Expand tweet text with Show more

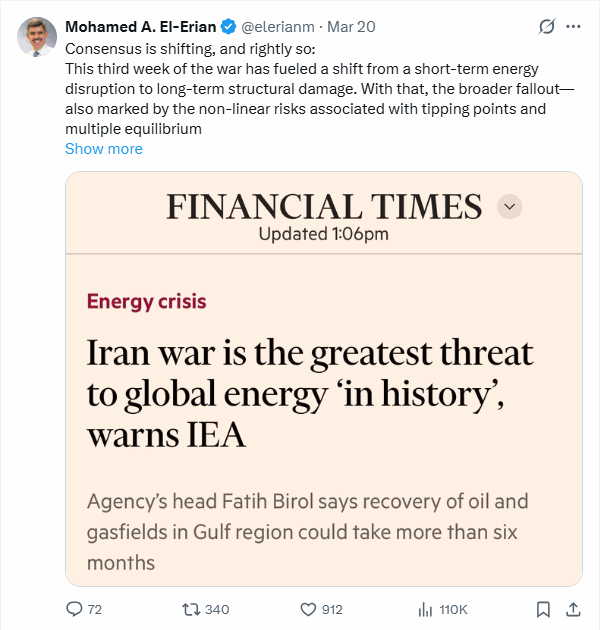point(104,149)
